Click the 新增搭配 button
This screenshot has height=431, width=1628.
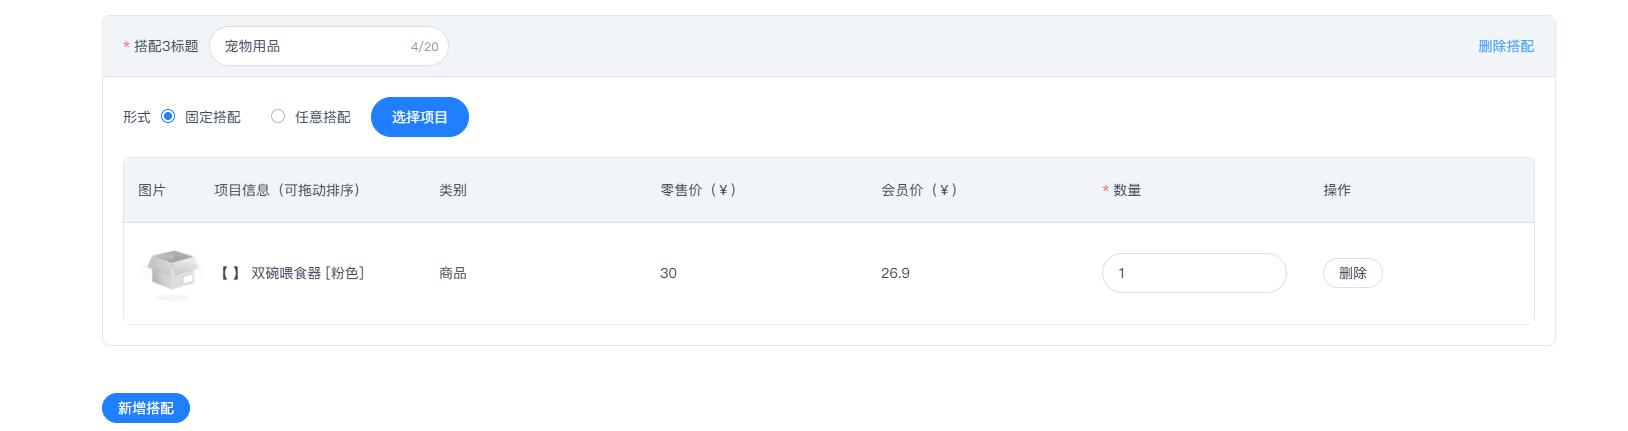point(145,408)
